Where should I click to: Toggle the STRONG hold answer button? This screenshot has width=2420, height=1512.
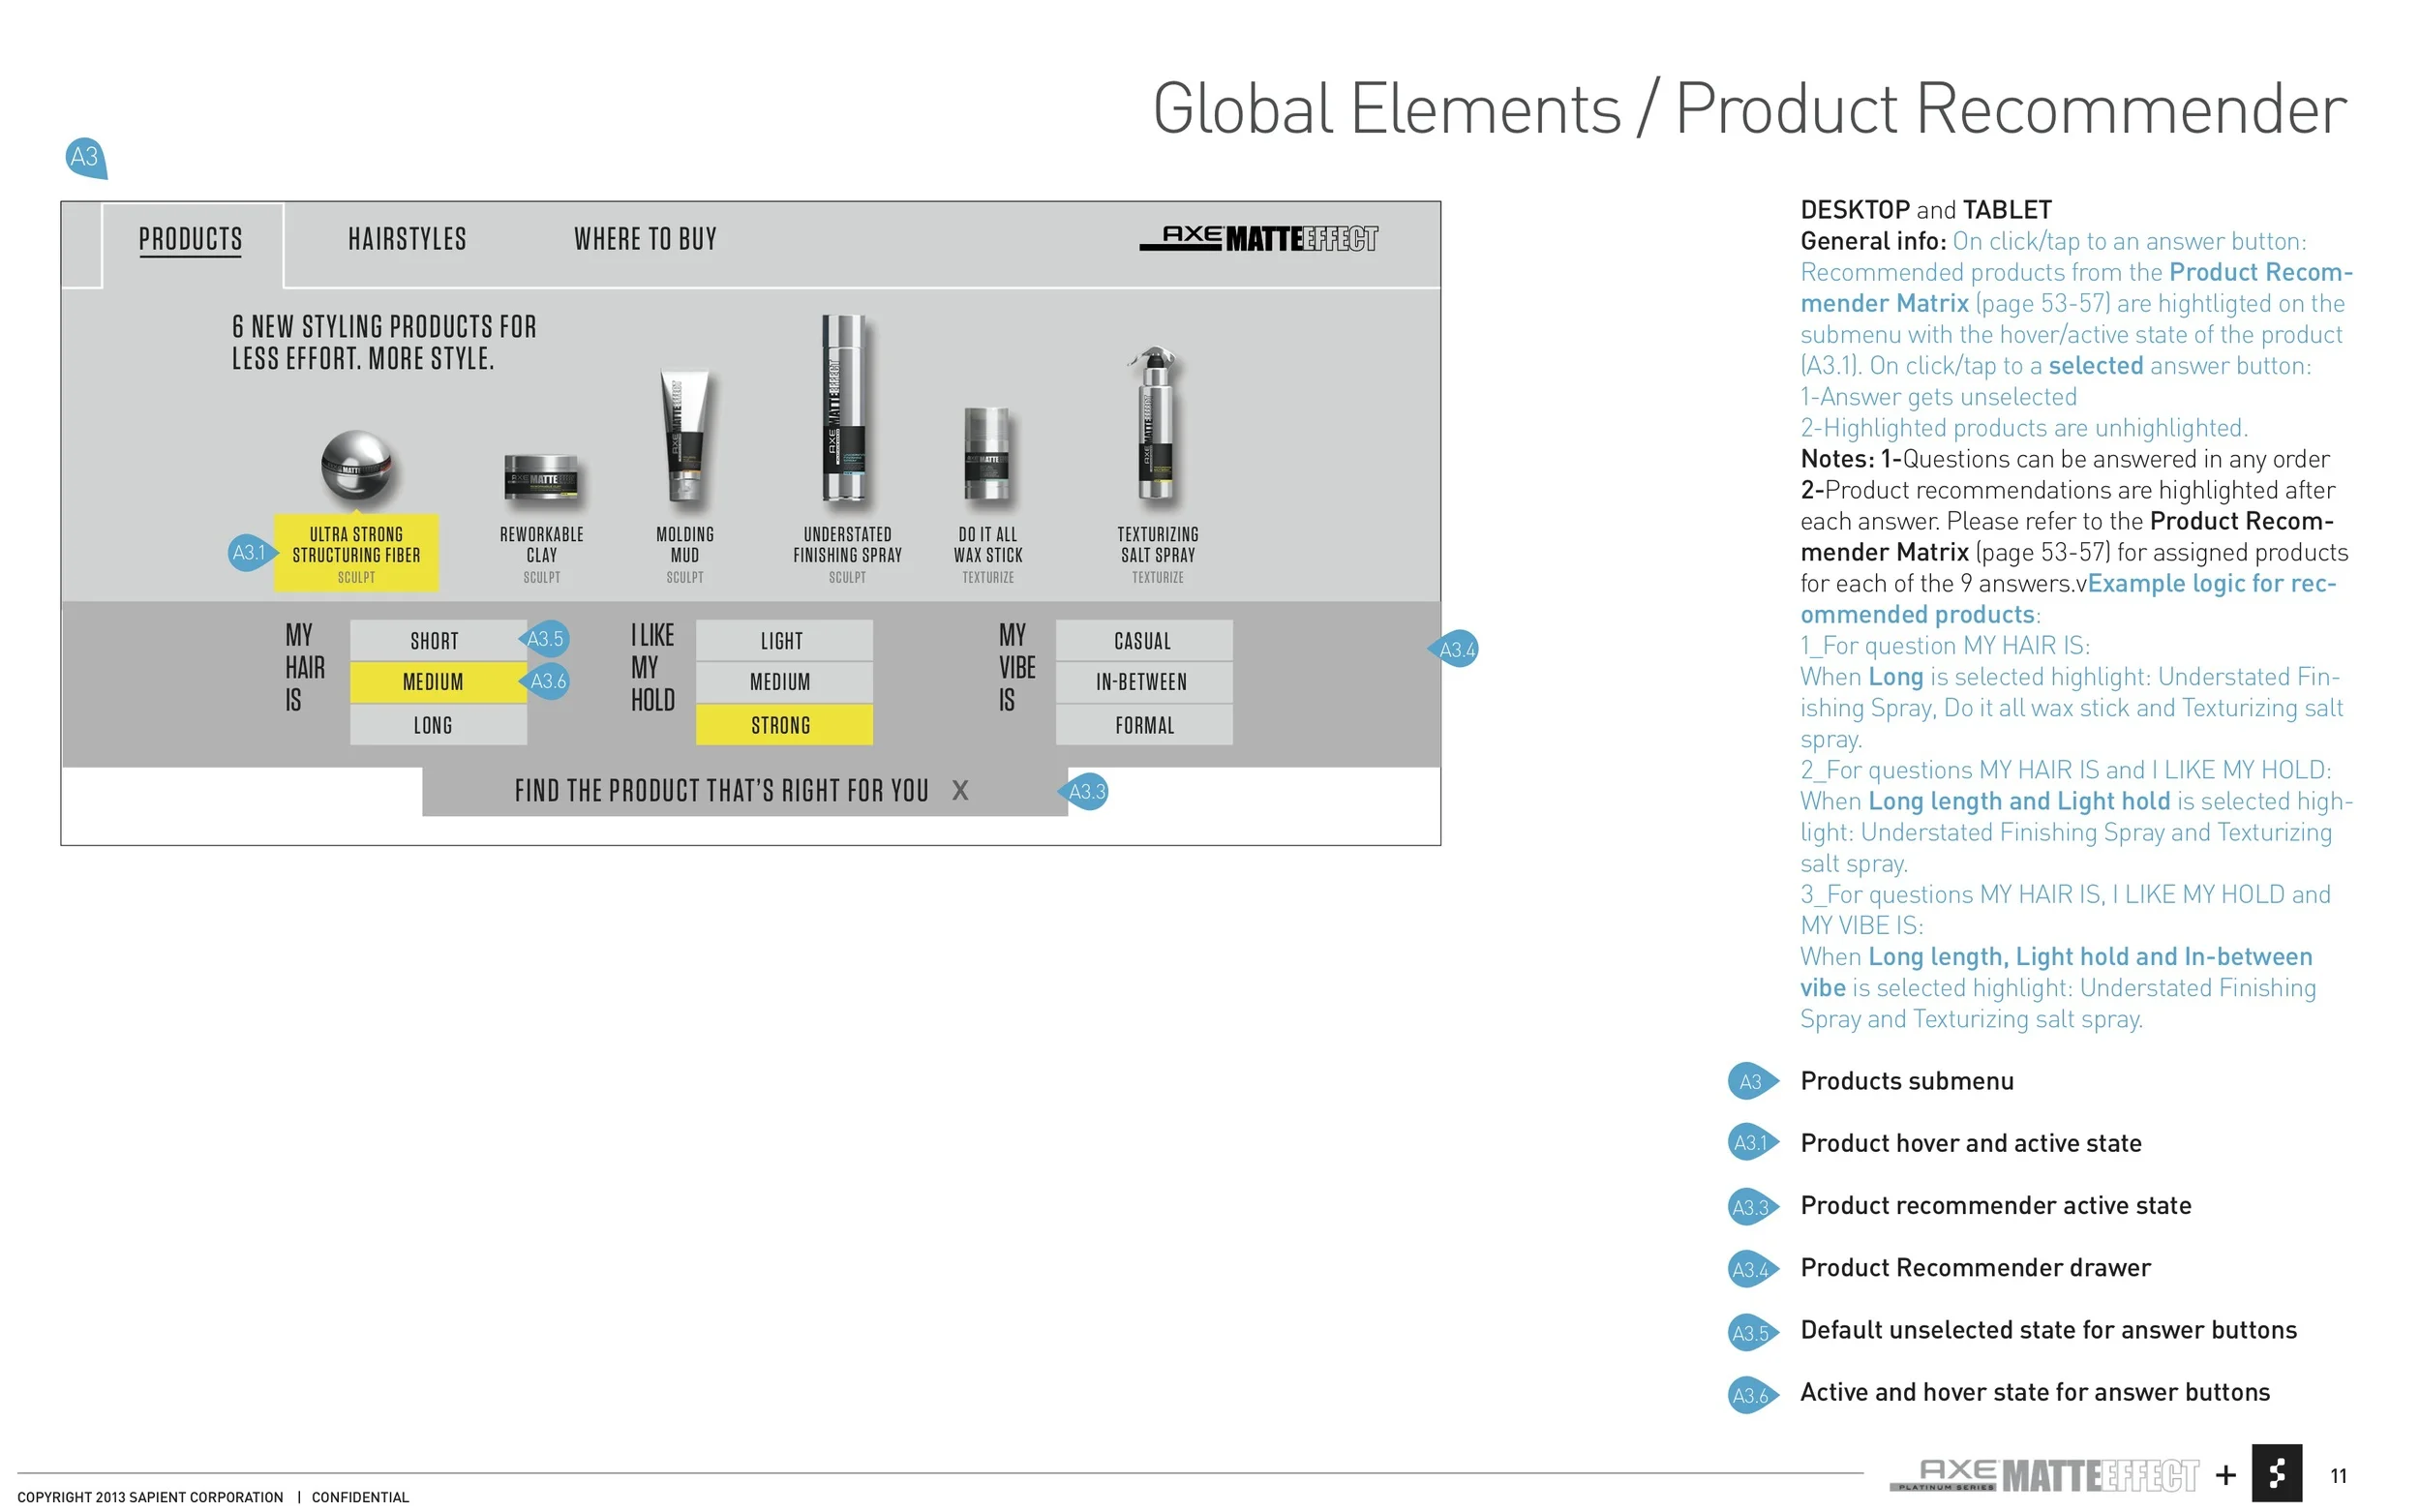(x=782, y=725)
